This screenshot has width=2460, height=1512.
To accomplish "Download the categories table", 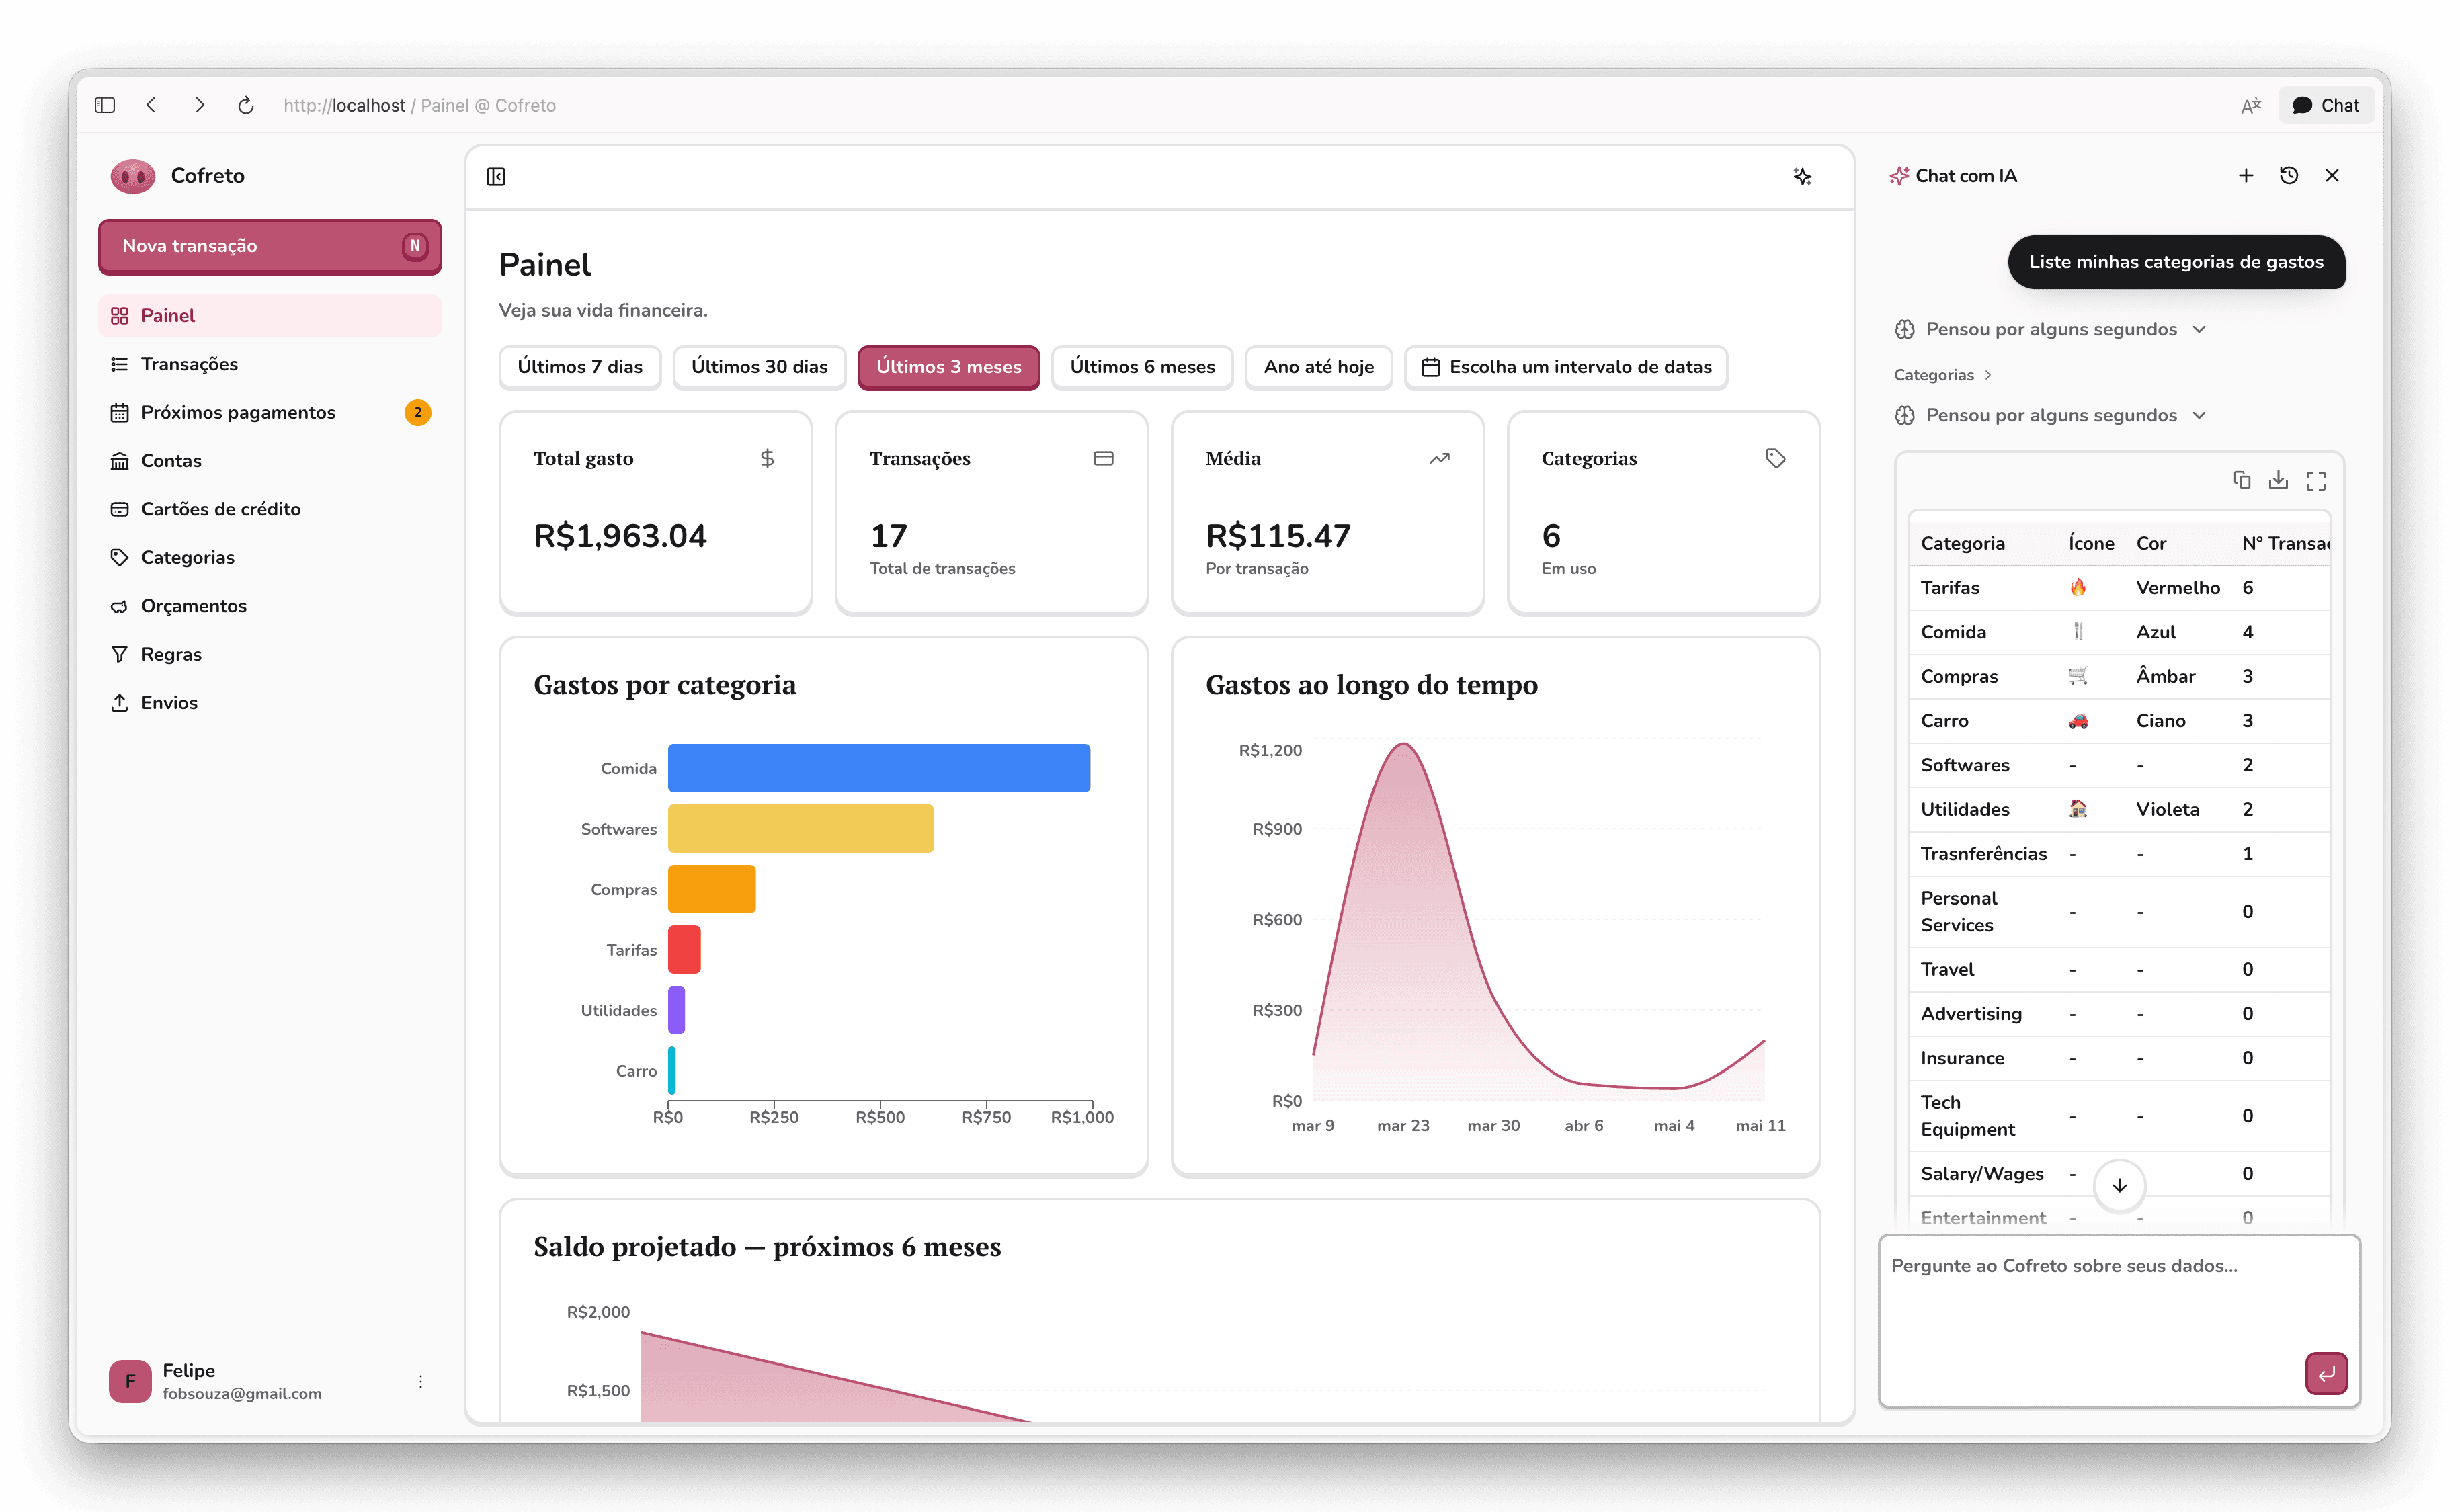I will click(2279, 481).
